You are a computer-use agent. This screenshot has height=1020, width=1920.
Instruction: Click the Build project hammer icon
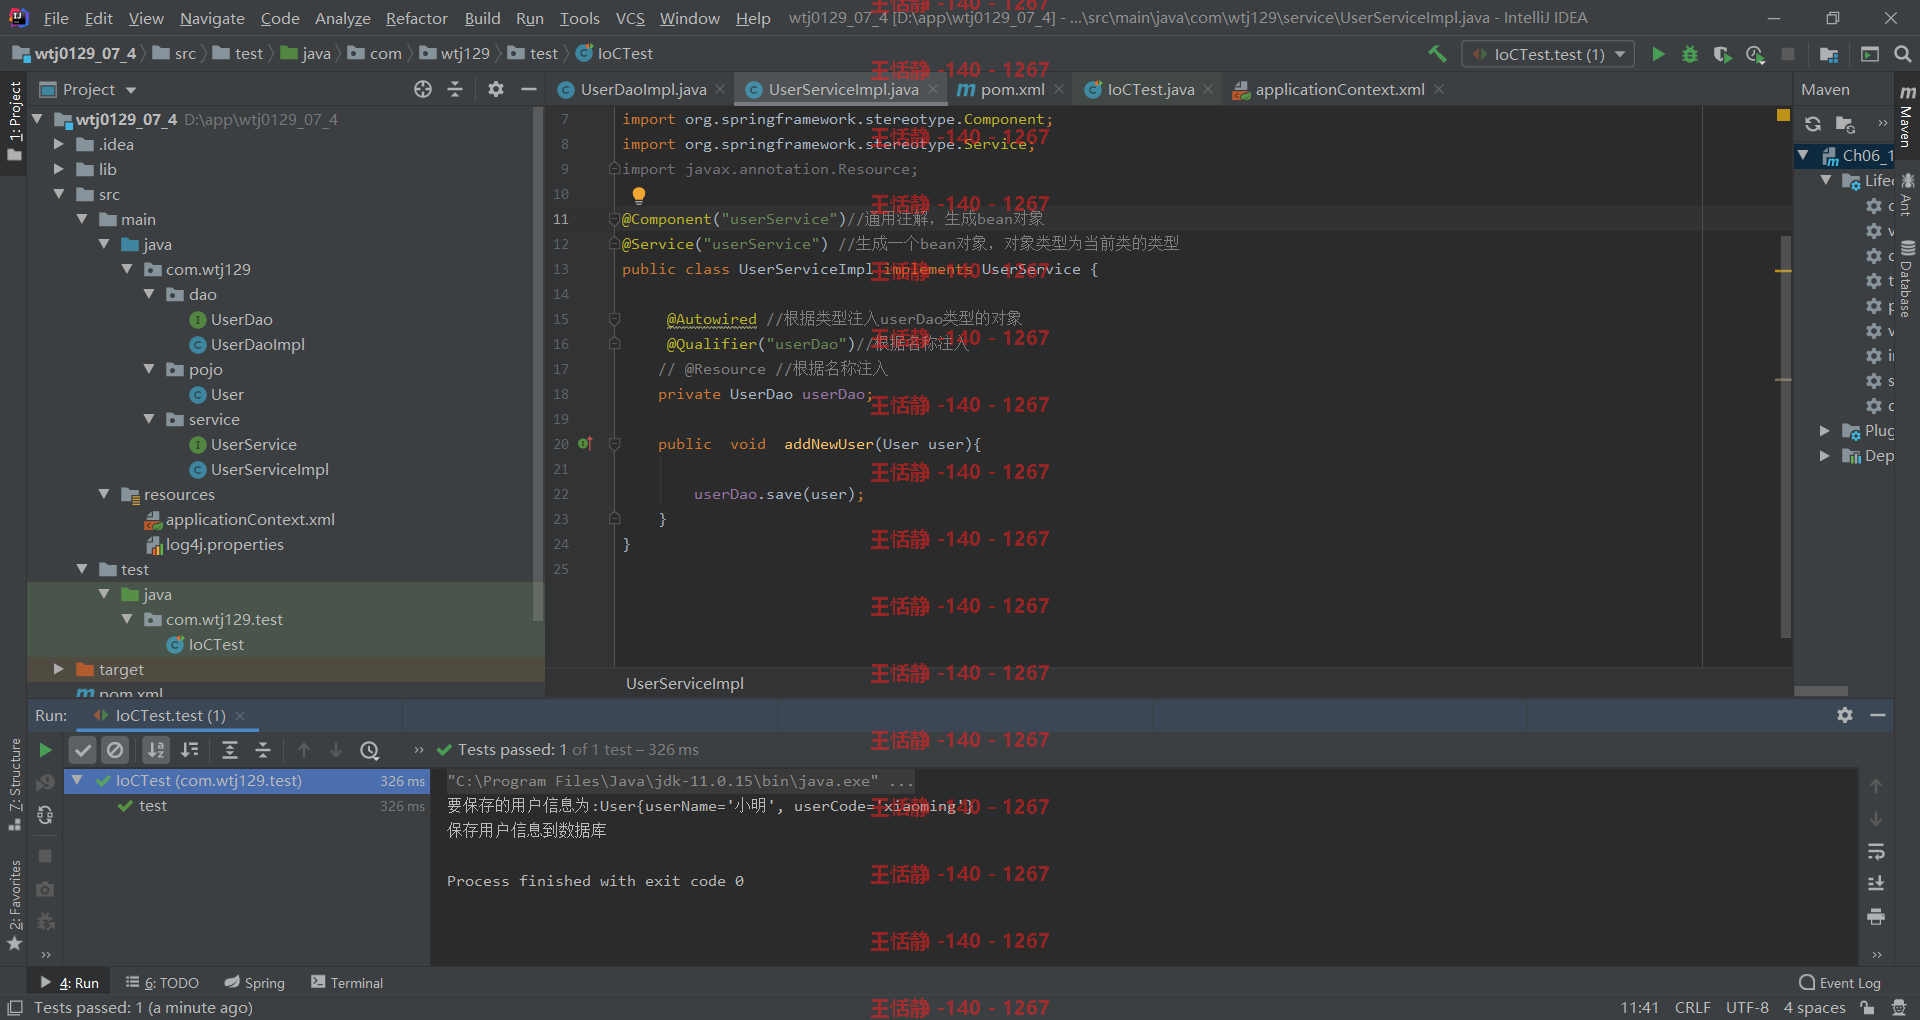point(1437,54)
